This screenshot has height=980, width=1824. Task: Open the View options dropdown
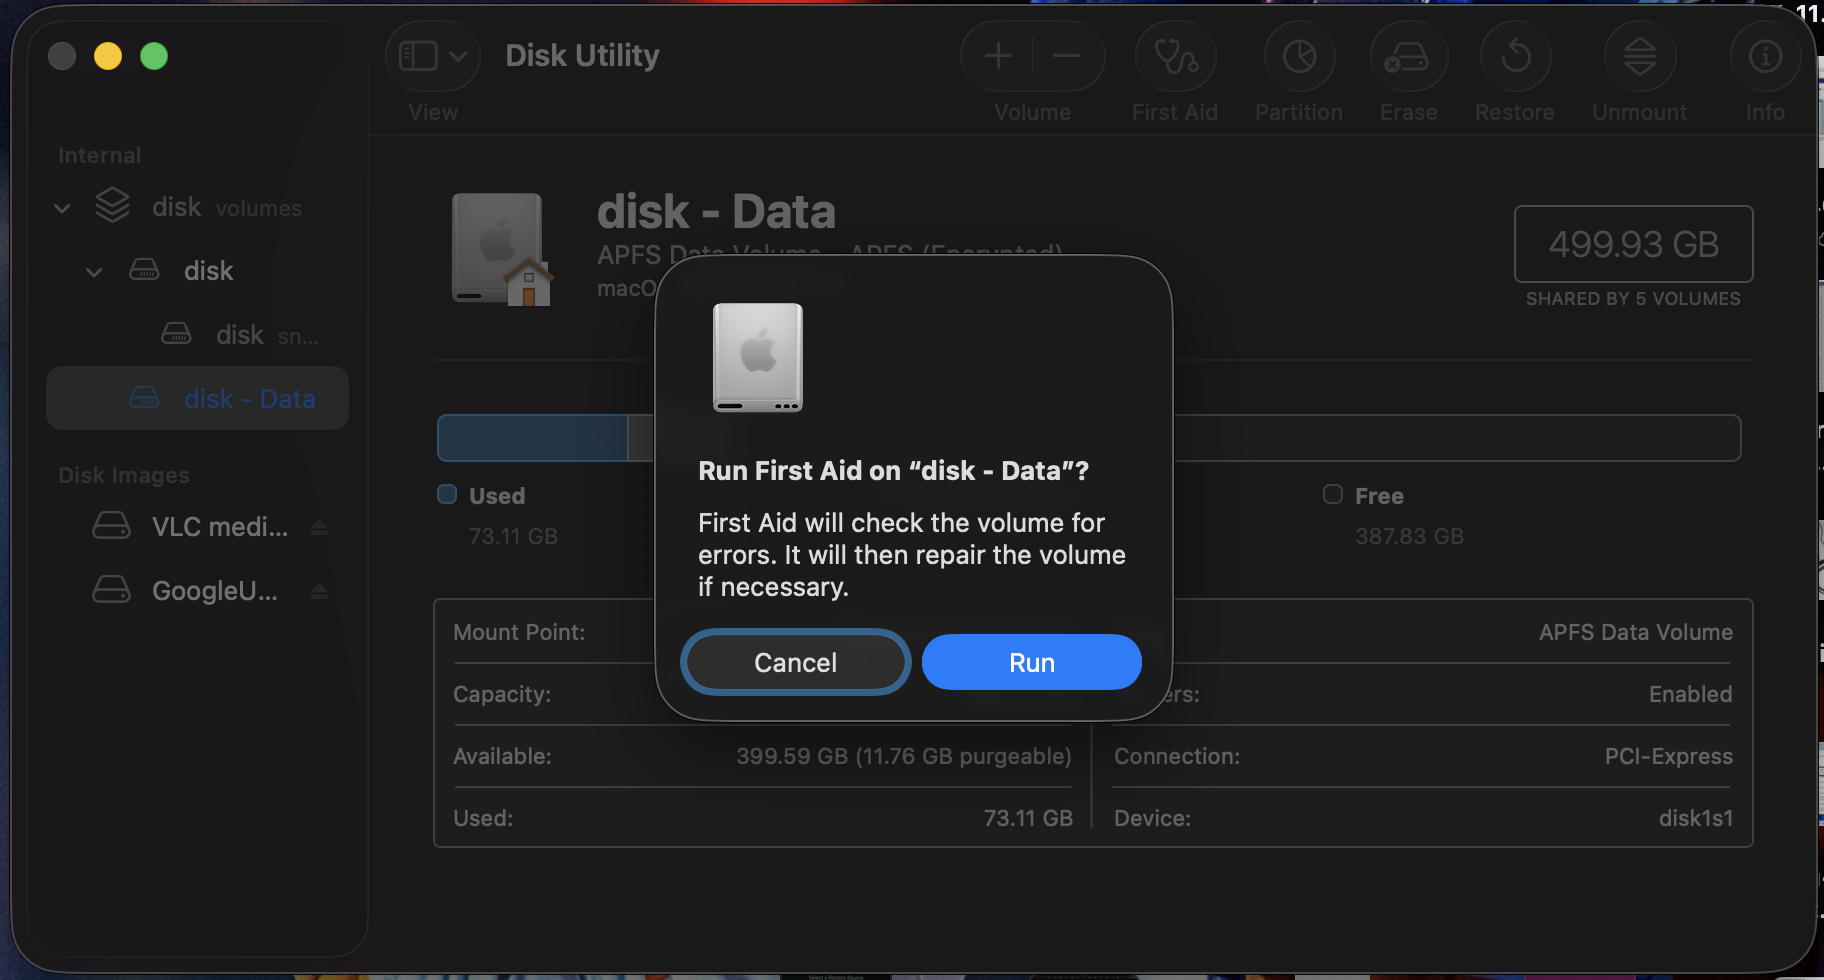[432, 56]
